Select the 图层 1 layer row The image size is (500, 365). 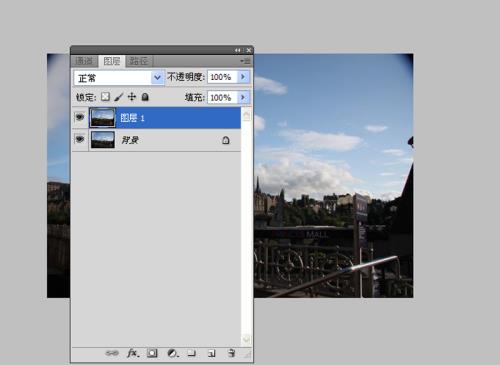click(156, 118)
